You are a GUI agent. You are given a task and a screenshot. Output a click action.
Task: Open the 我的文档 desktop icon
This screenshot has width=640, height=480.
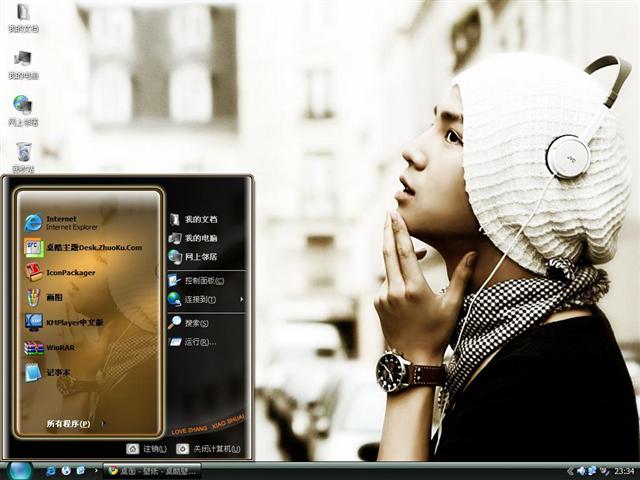[23, 18]
